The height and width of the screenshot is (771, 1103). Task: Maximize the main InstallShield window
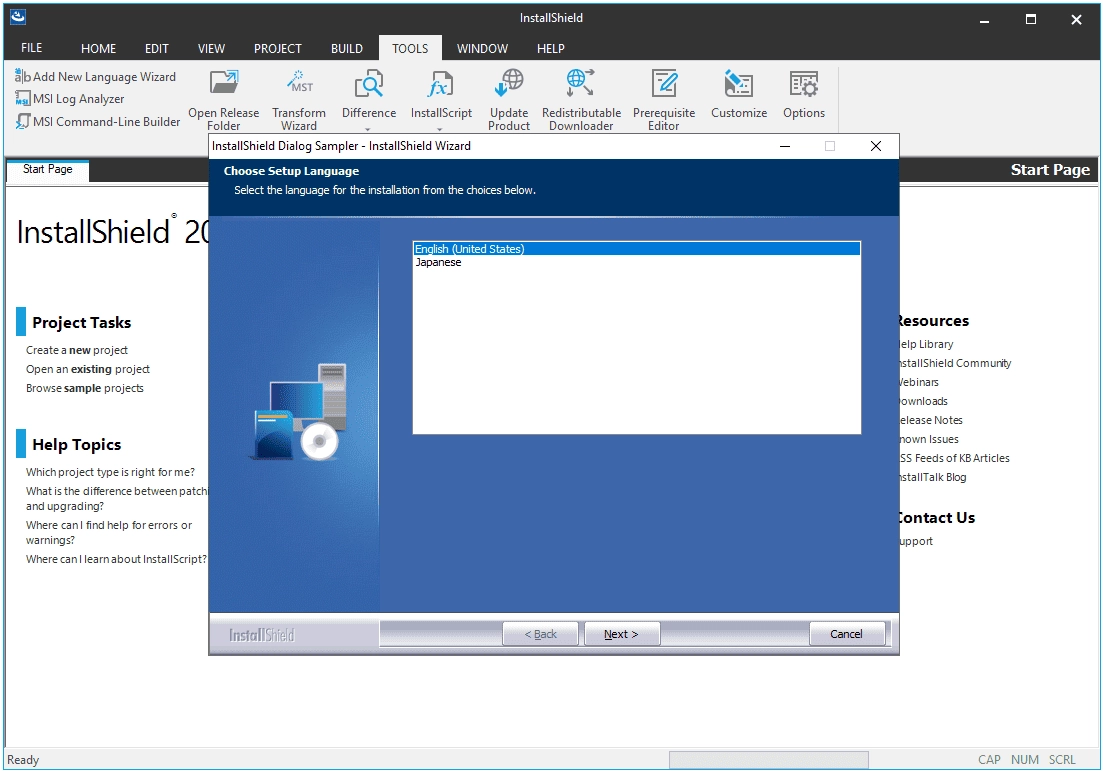coord(1031,19)
